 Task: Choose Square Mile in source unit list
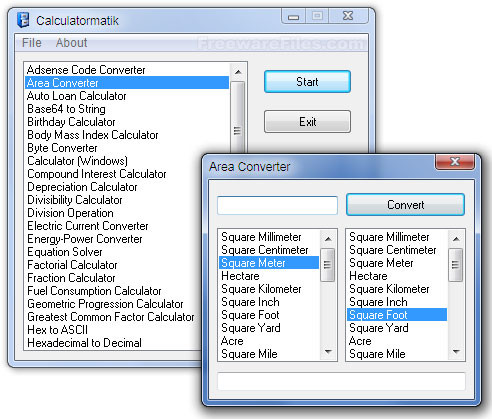(269, 354)
